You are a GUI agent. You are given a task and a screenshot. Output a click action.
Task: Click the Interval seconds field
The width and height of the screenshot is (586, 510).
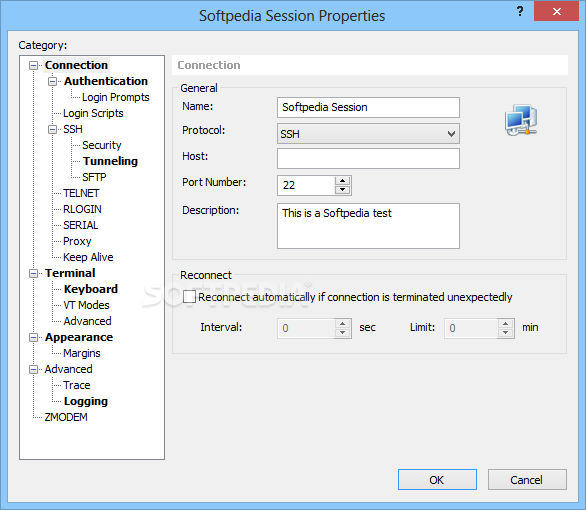pos(306,328)
